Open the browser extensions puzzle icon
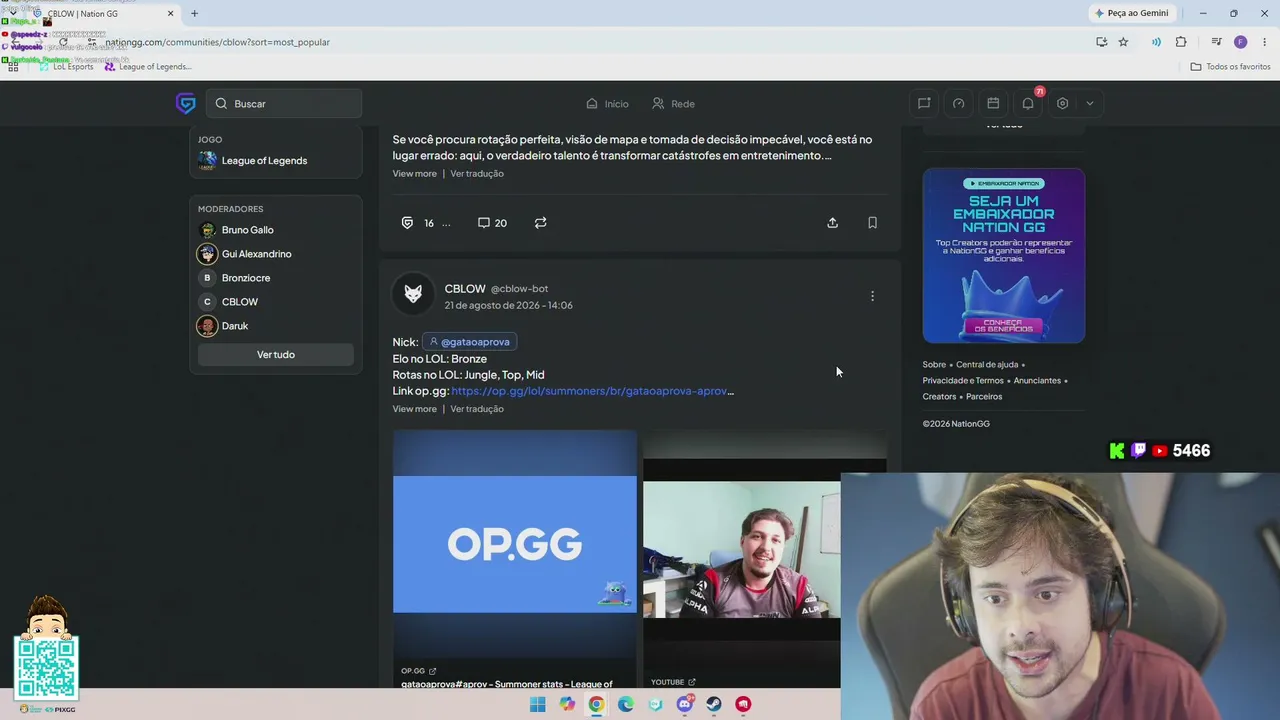Image resolution: width=1280 pixels, height=720 pixels. [x=1181, y=42]
